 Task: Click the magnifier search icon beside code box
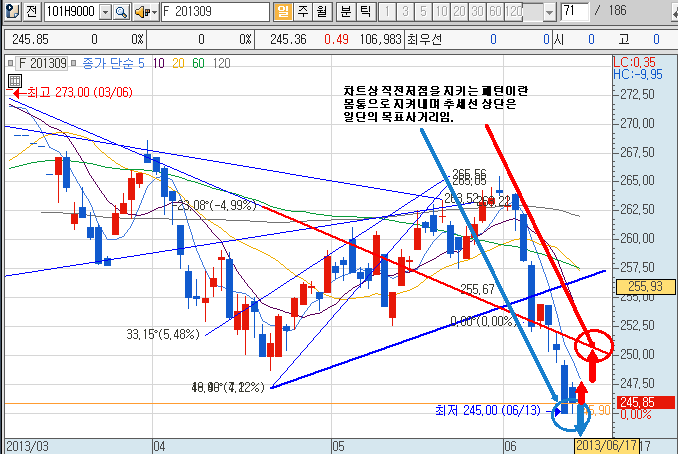(121, 12)
